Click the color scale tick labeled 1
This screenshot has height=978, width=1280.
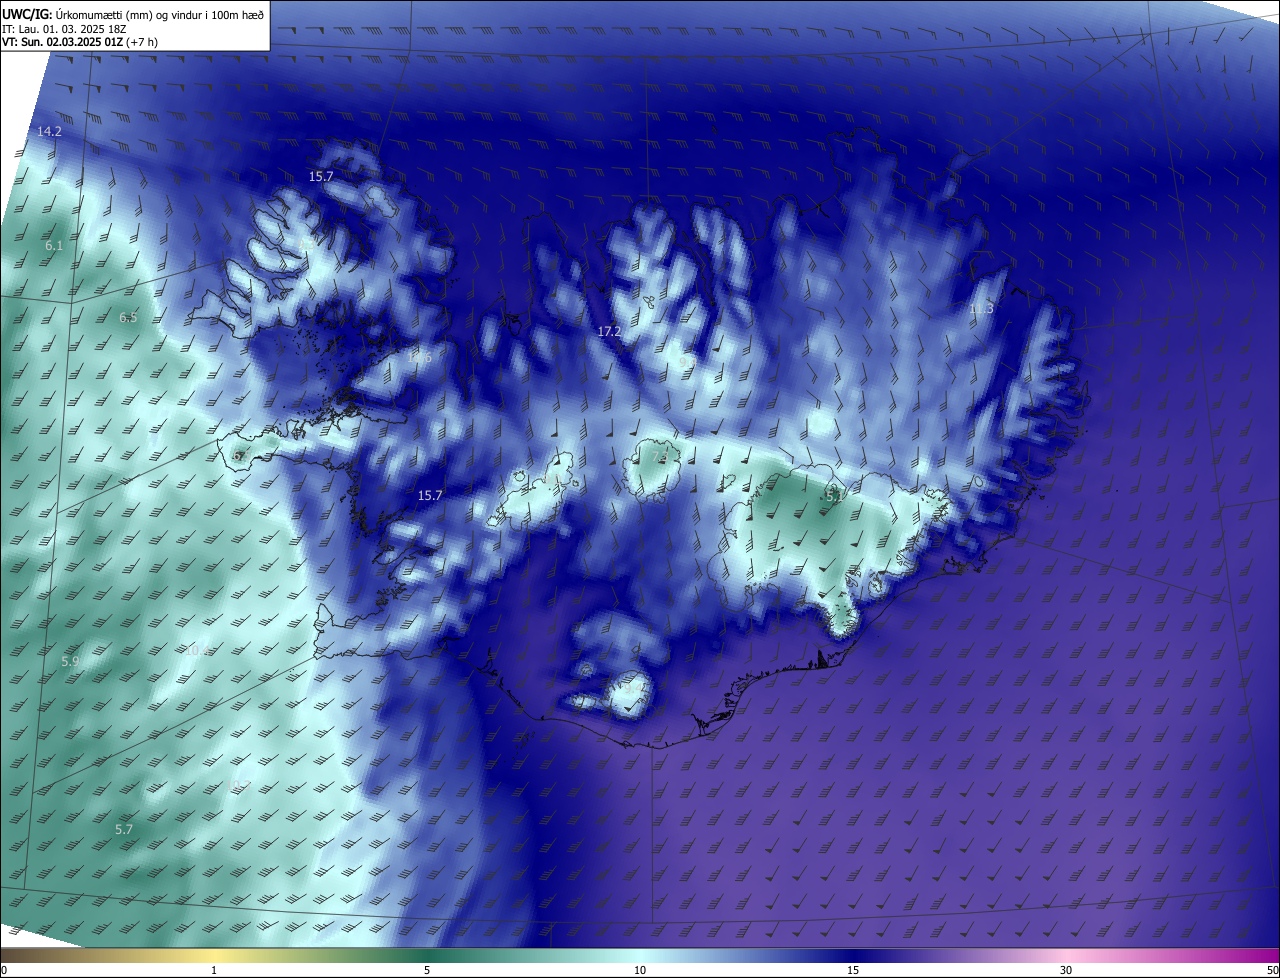pyautogui.click(x=215, y=970)
